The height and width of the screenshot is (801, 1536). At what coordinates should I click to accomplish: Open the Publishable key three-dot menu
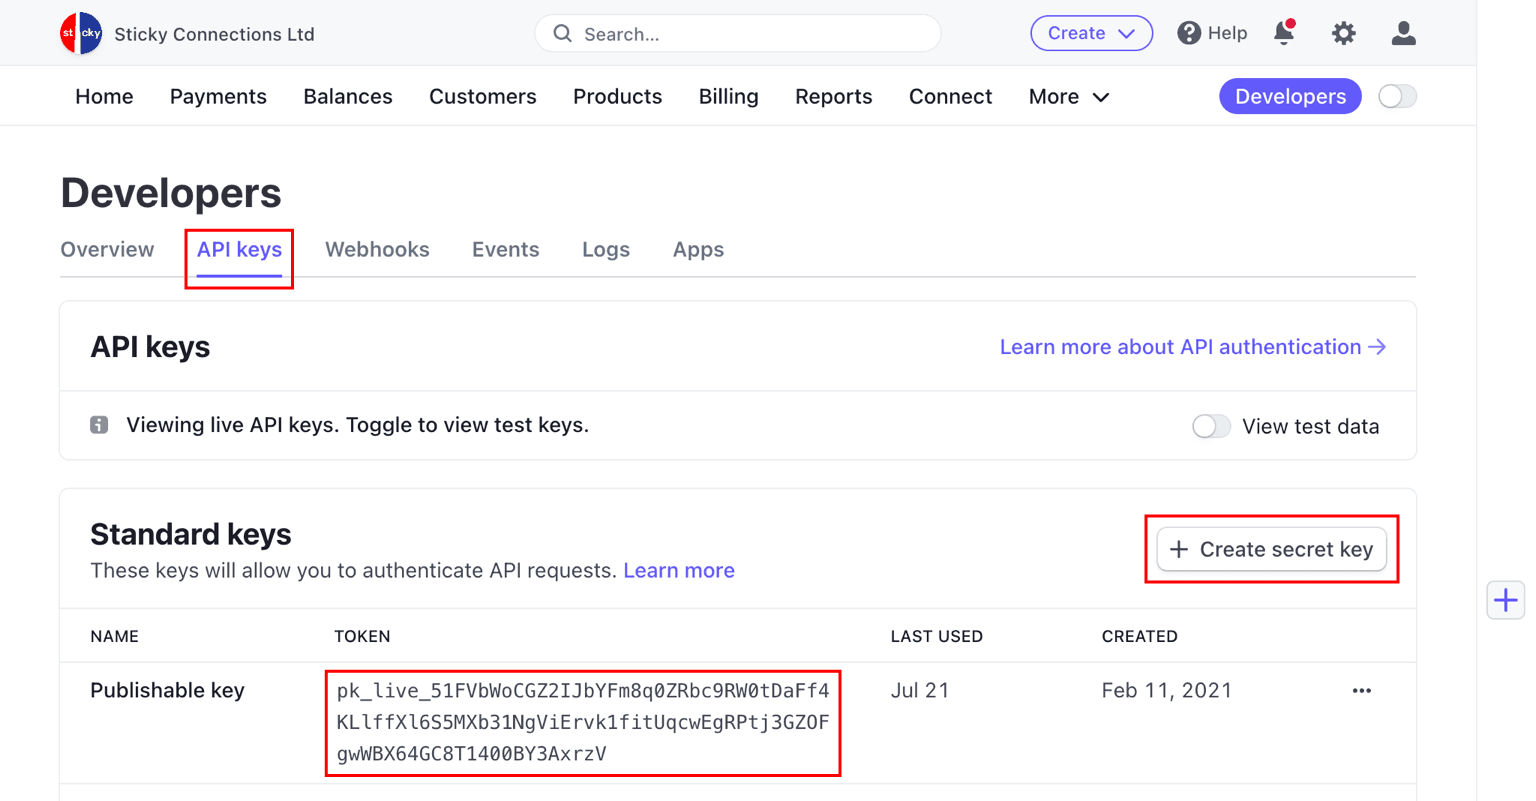click(1362, 691)
